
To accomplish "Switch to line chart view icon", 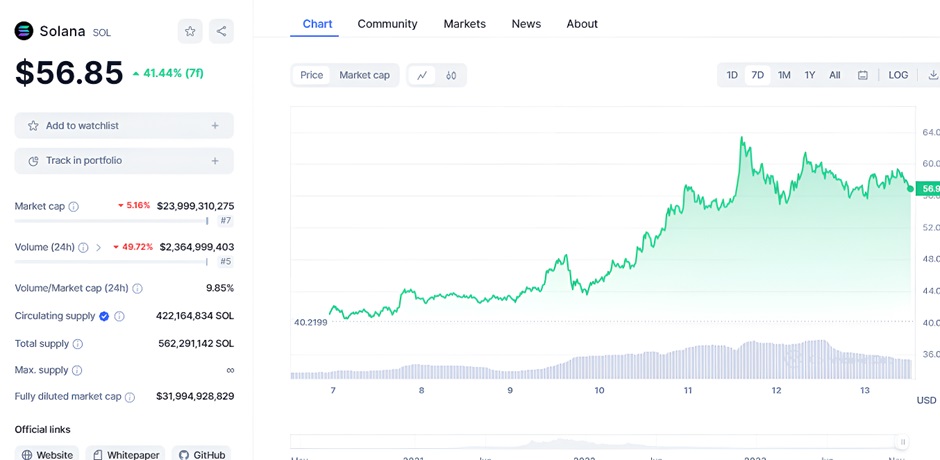I will point(422,75).
